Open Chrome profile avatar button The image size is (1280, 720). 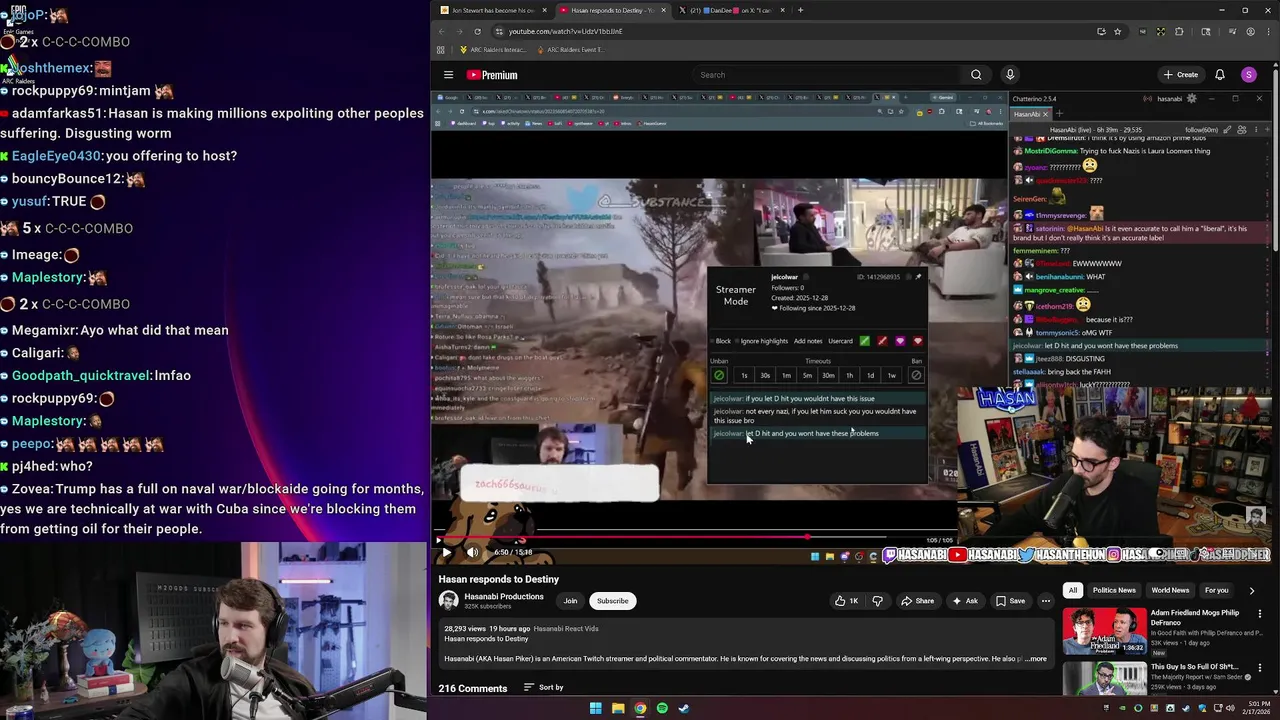[x=1250, y=31]
